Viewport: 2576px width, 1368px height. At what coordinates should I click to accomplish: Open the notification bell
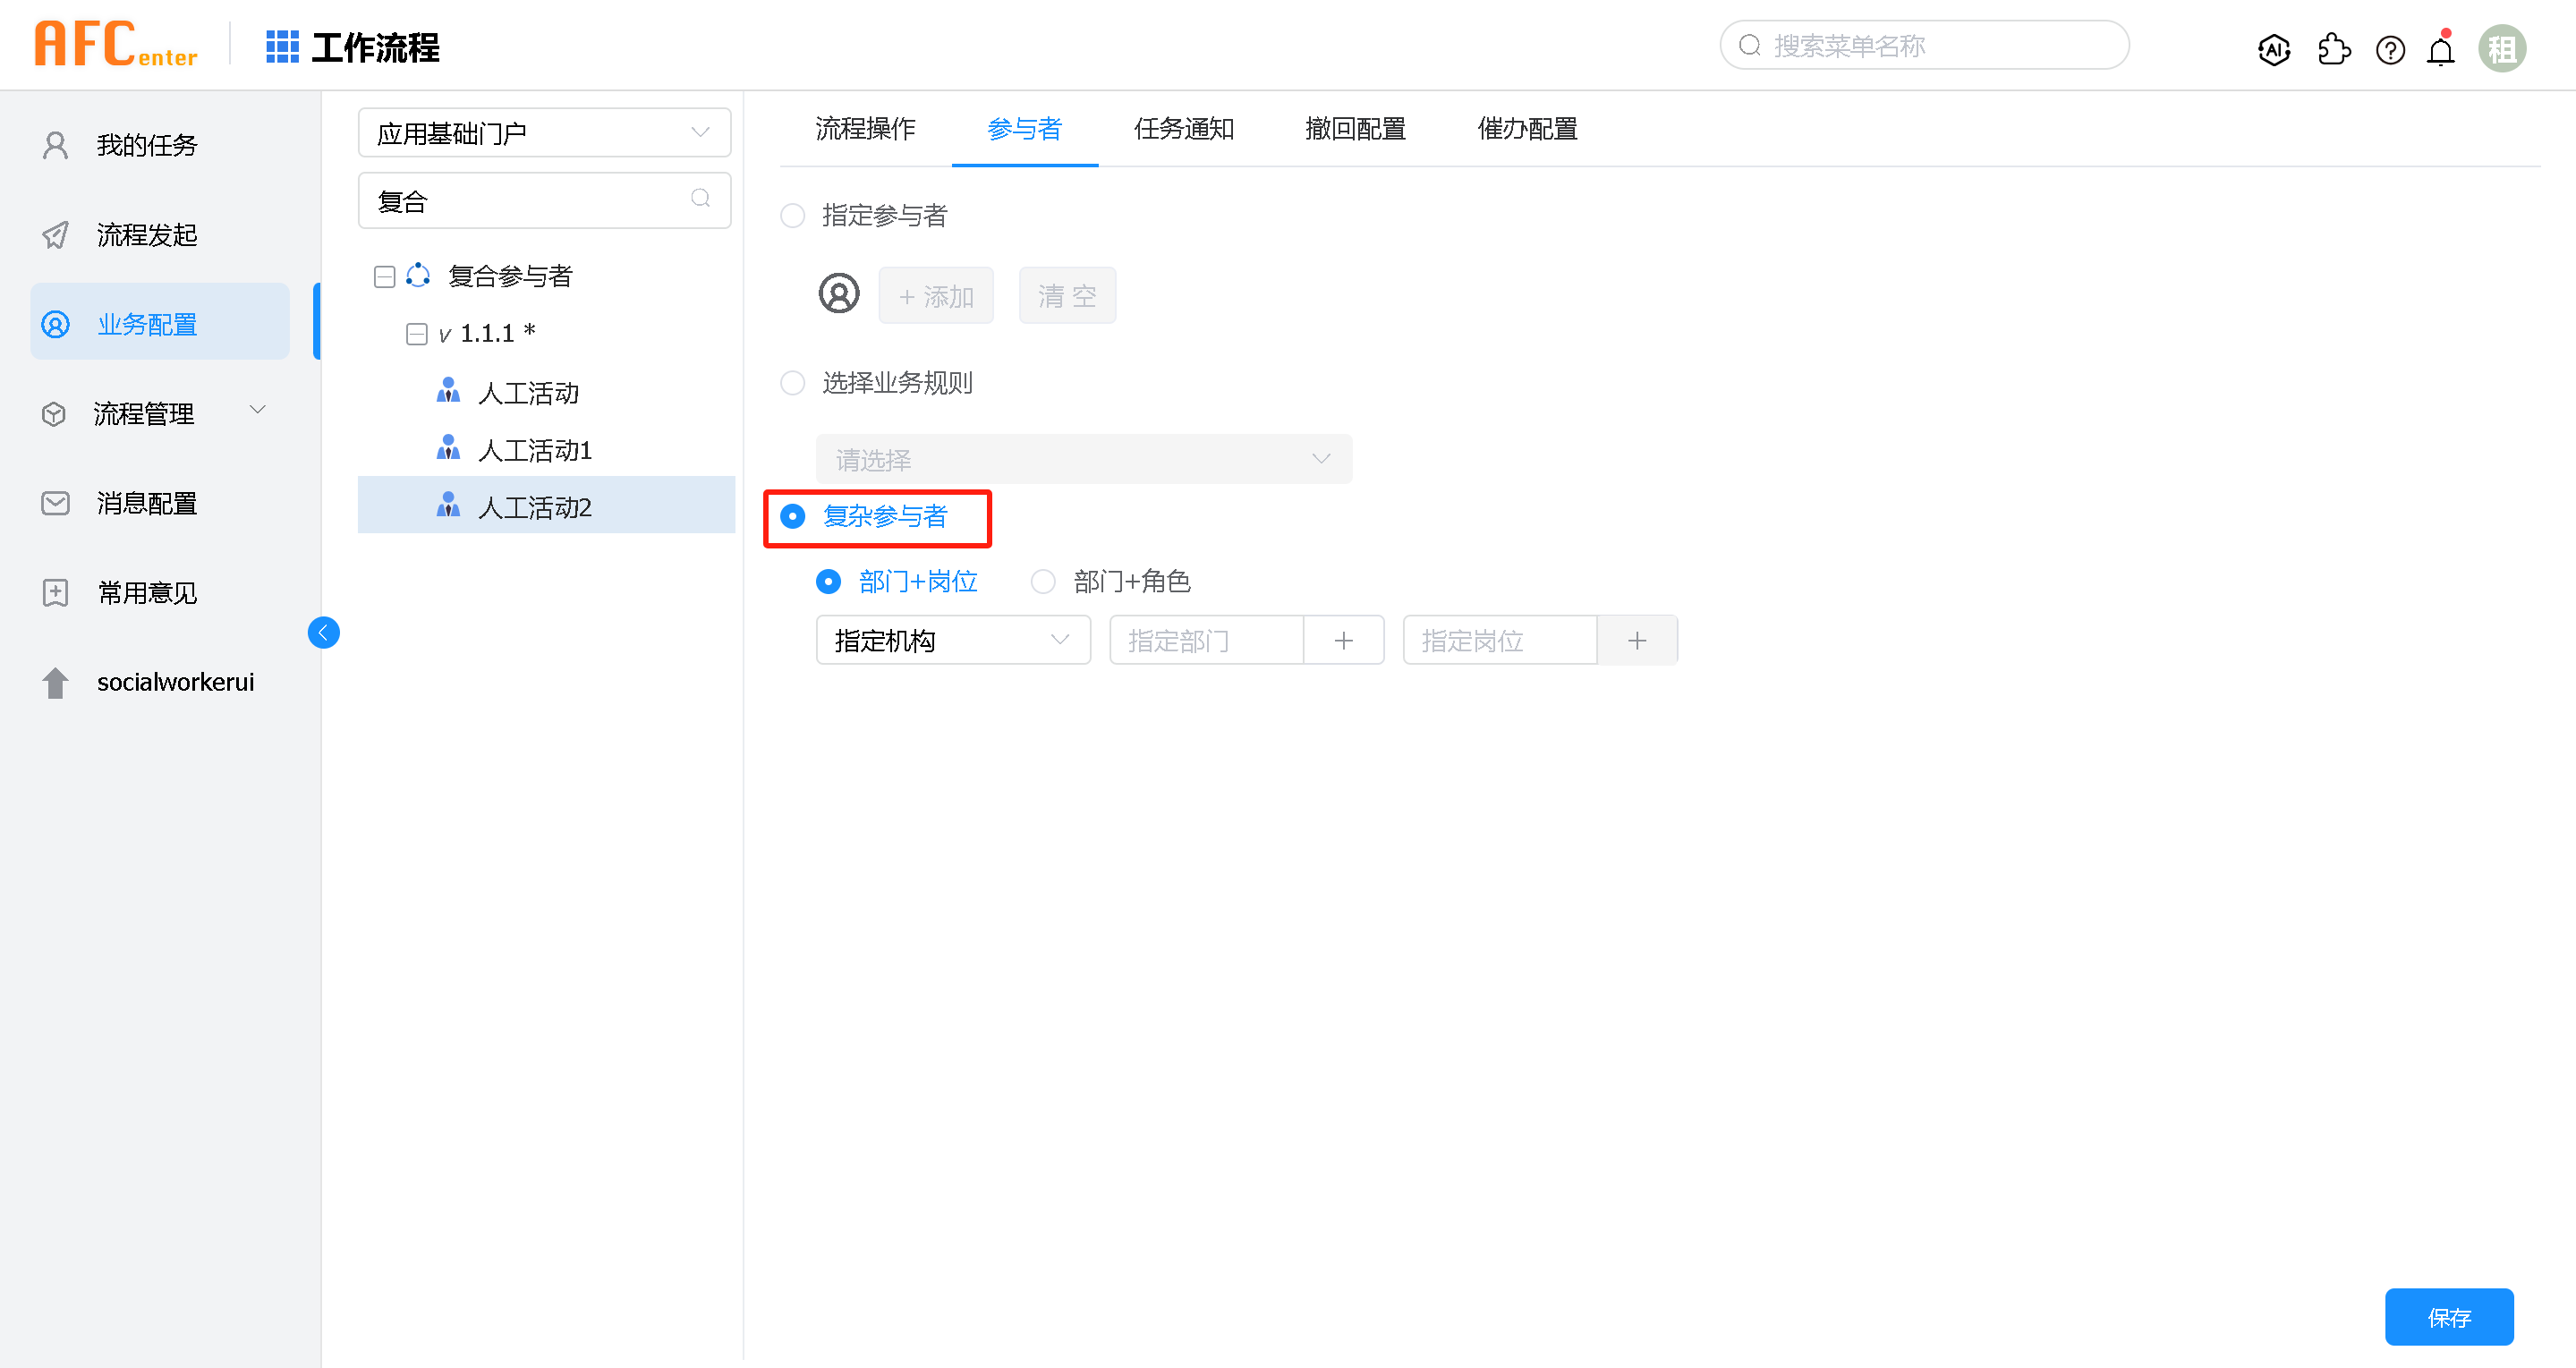pos(2441,50)
